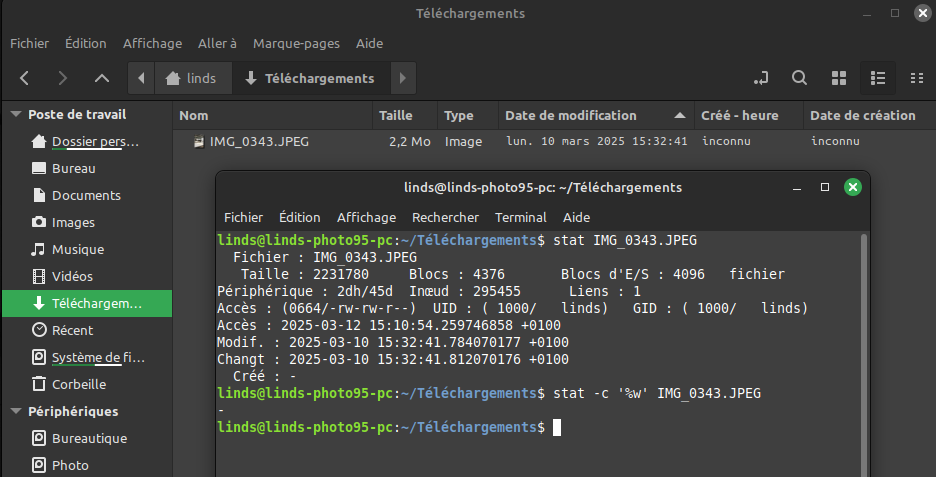Switch to icon grid view
Screen dimensions: 936x477
[839, 78]
